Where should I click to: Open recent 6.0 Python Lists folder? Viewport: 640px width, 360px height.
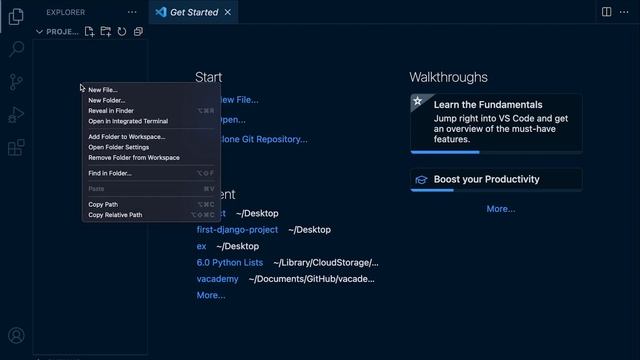230,262
